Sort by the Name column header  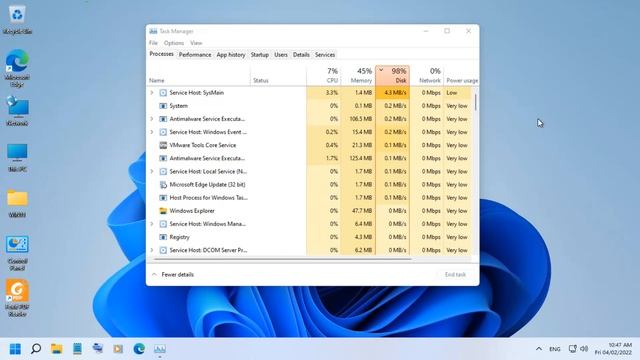(x=199, y=76)
